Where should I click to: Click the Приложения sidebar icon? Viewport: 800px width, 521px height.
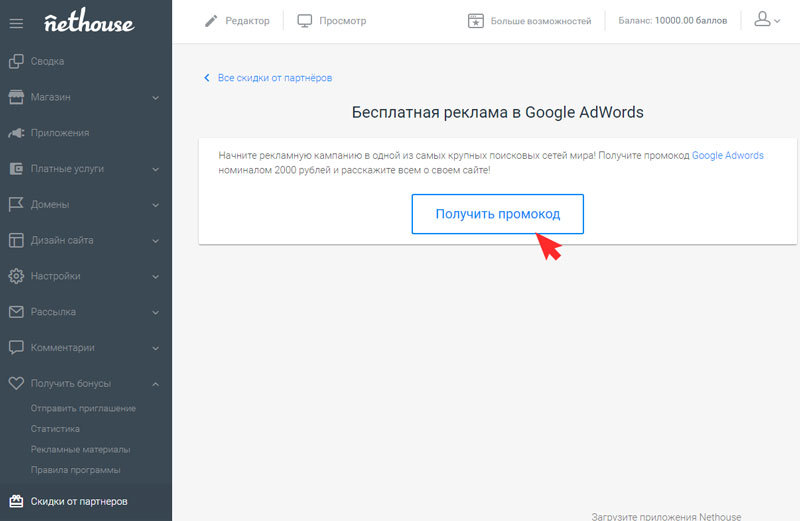[x=16, y=133]
